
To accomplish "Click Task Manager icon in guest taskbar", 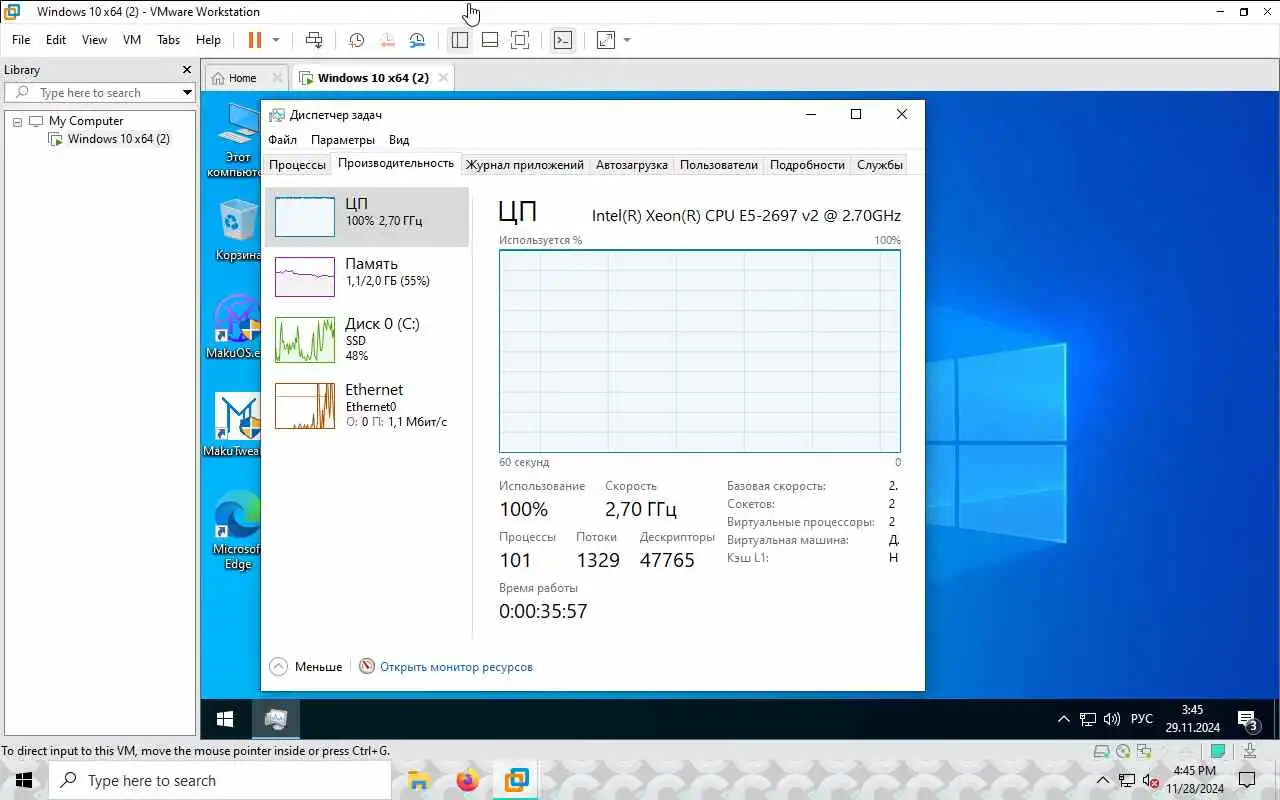I will coord(276,719).
